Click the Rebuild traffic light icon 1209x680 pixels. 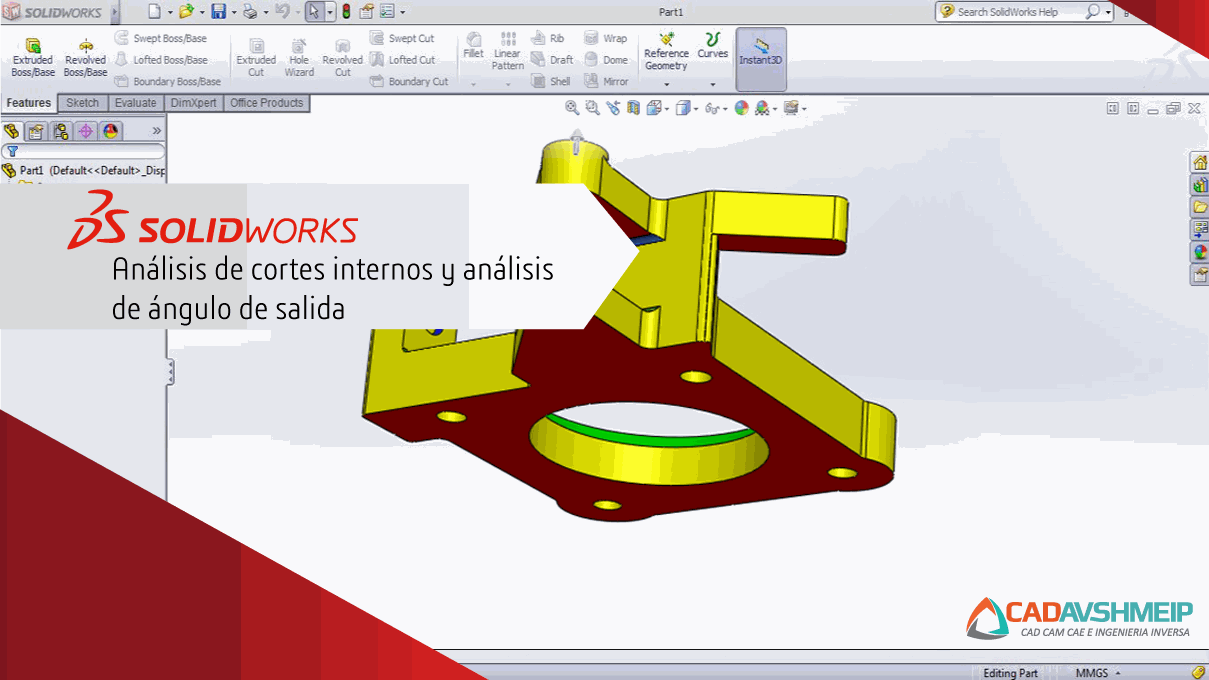pos(346,12)
